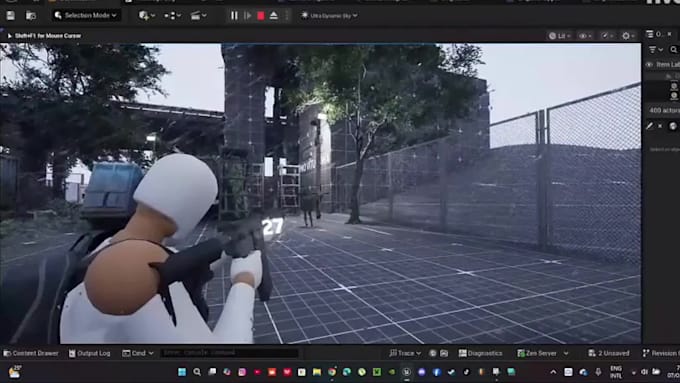Open the globe World Settings tab
Viewport: 680px width, 383px height.
pyautogui.click(x=673, y=126)
